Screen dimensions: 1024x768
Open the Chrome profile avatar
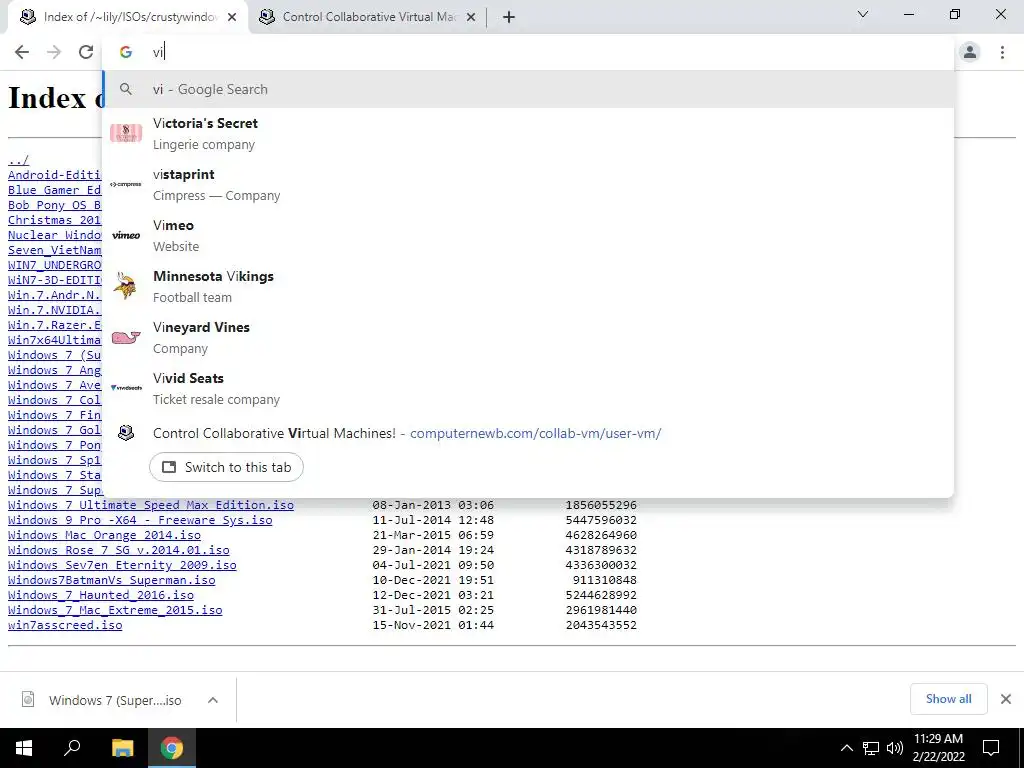970,52
